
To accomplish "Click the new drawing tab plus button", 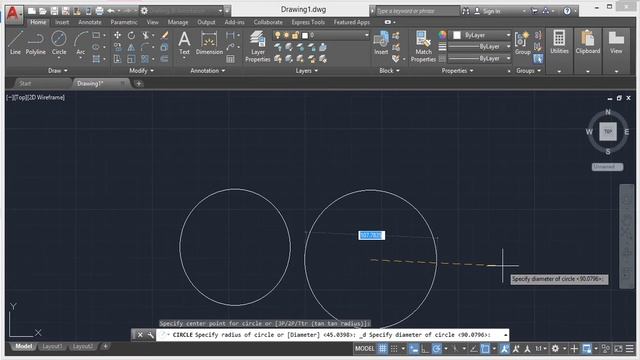I will pyautogui.click(x=139, y=84).
